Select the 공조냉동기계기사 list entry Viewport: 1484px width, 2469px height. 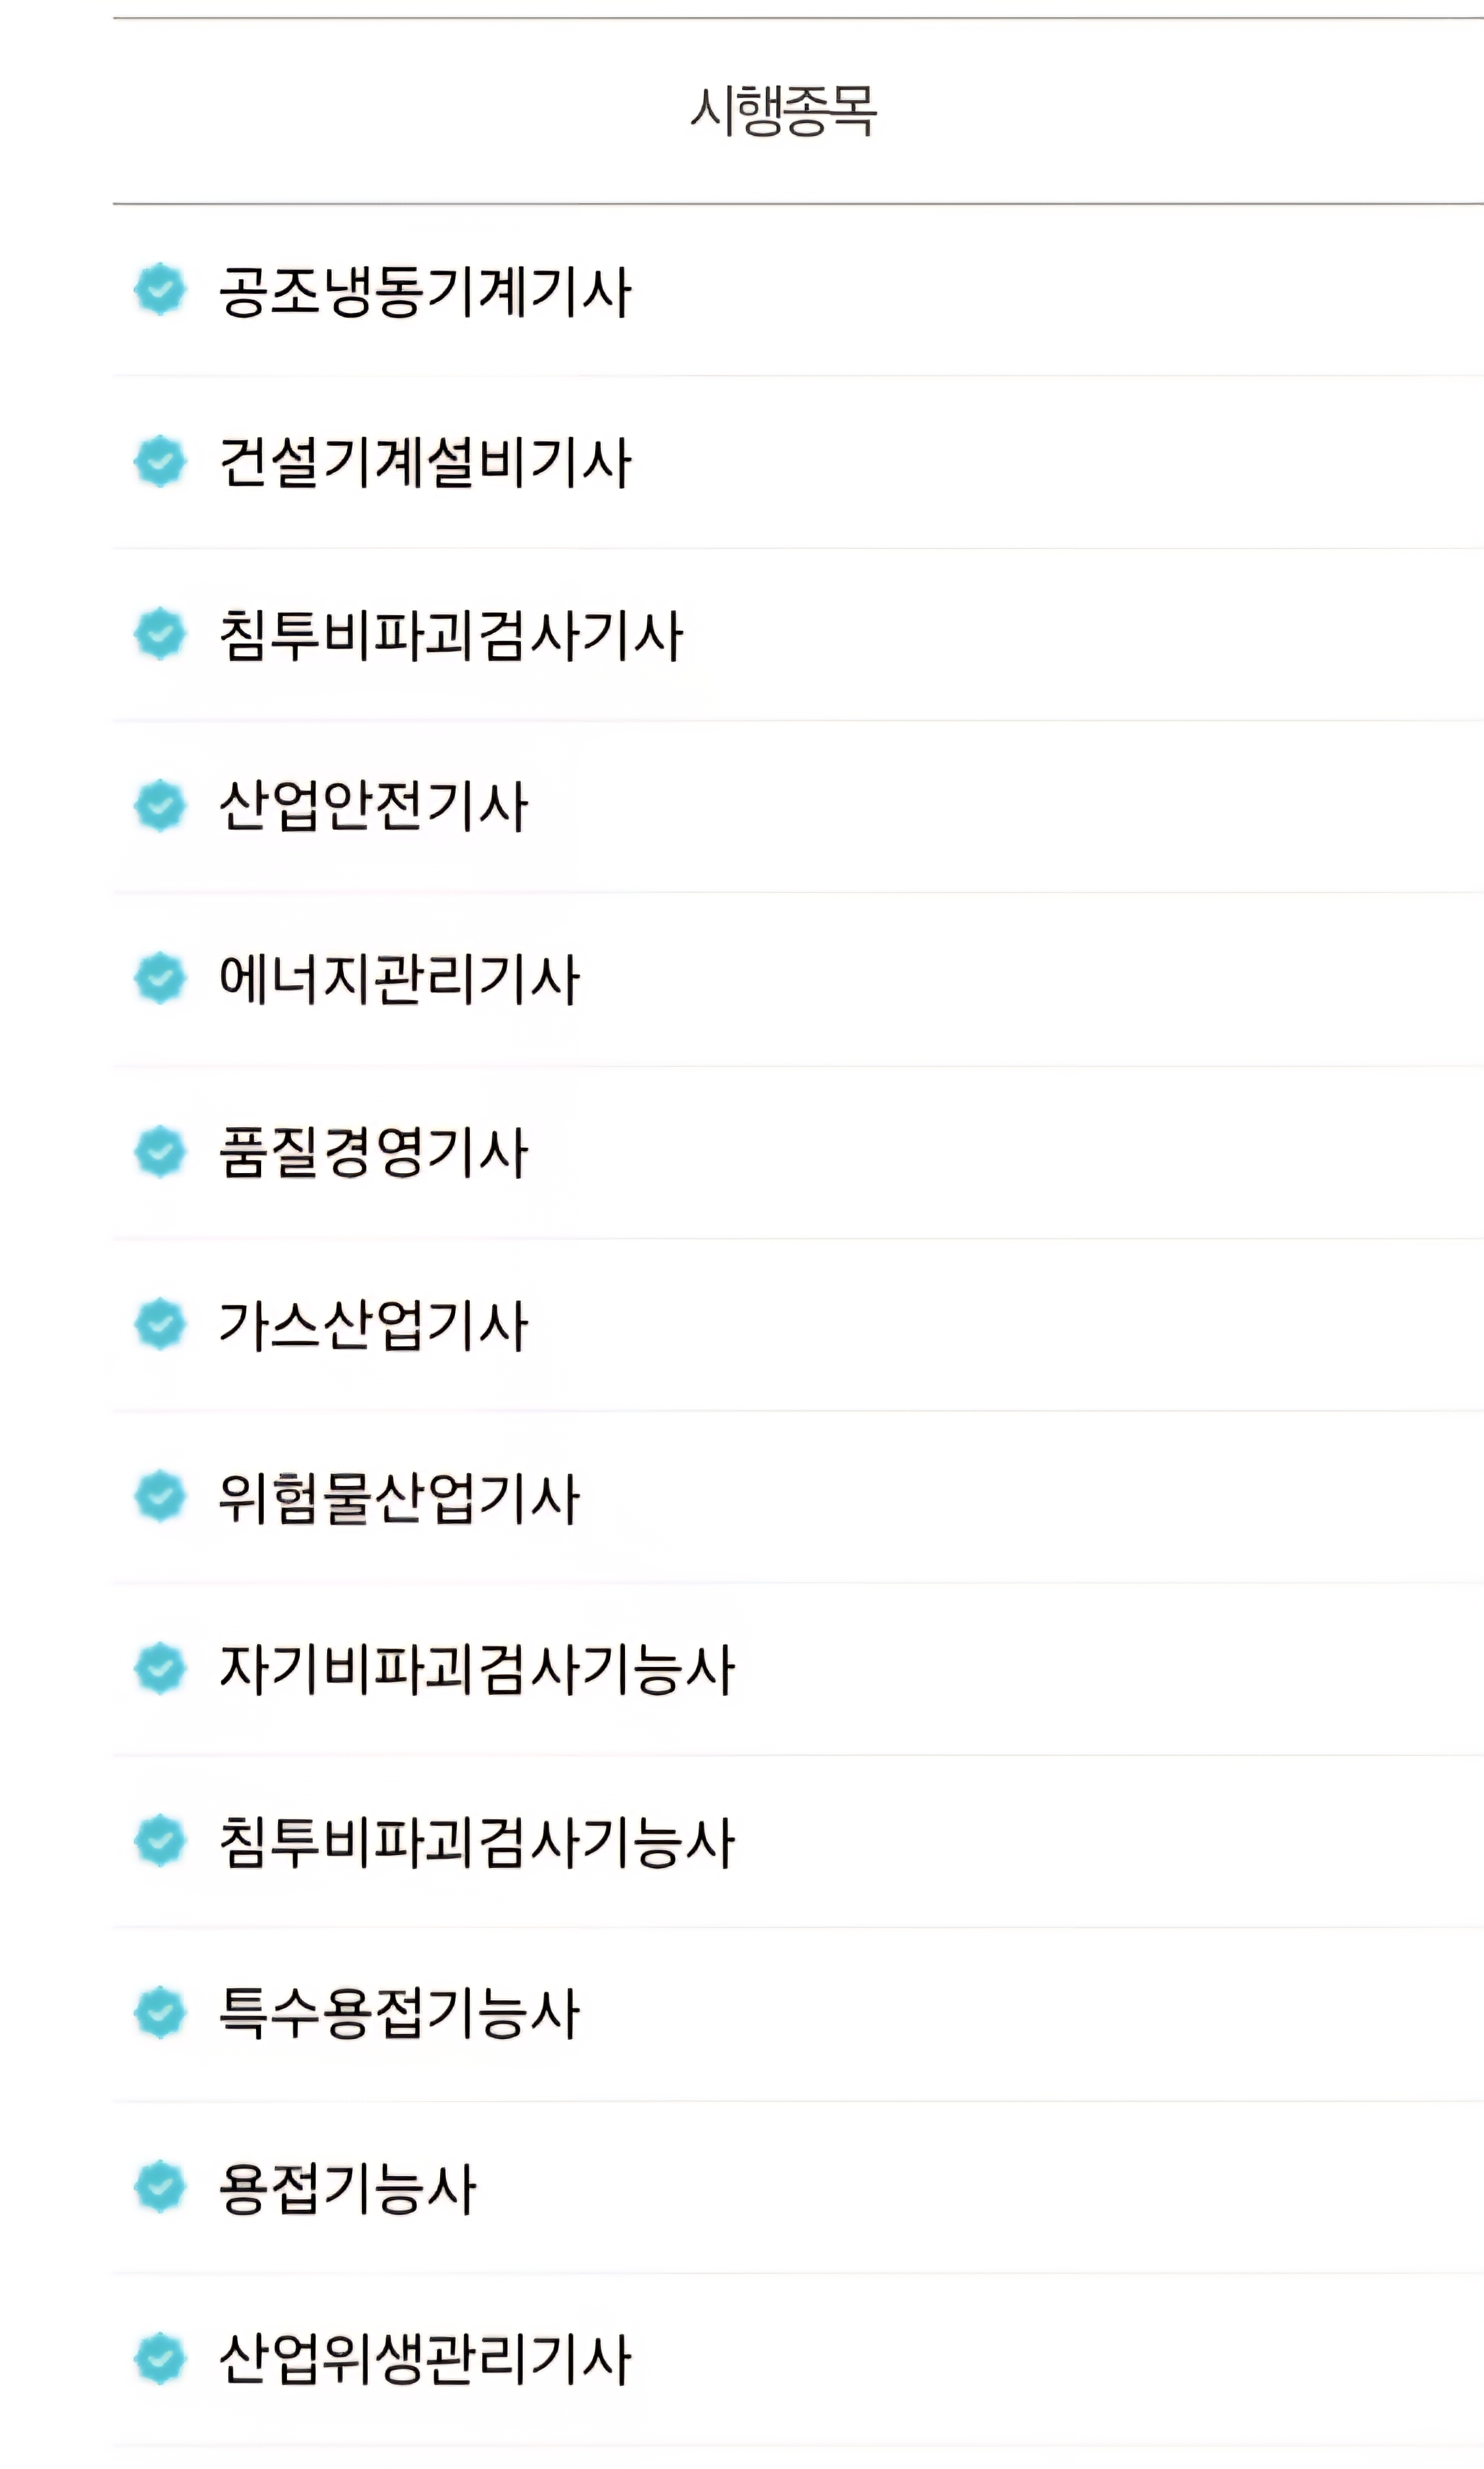pyautogui.click(x=425, y=292)
